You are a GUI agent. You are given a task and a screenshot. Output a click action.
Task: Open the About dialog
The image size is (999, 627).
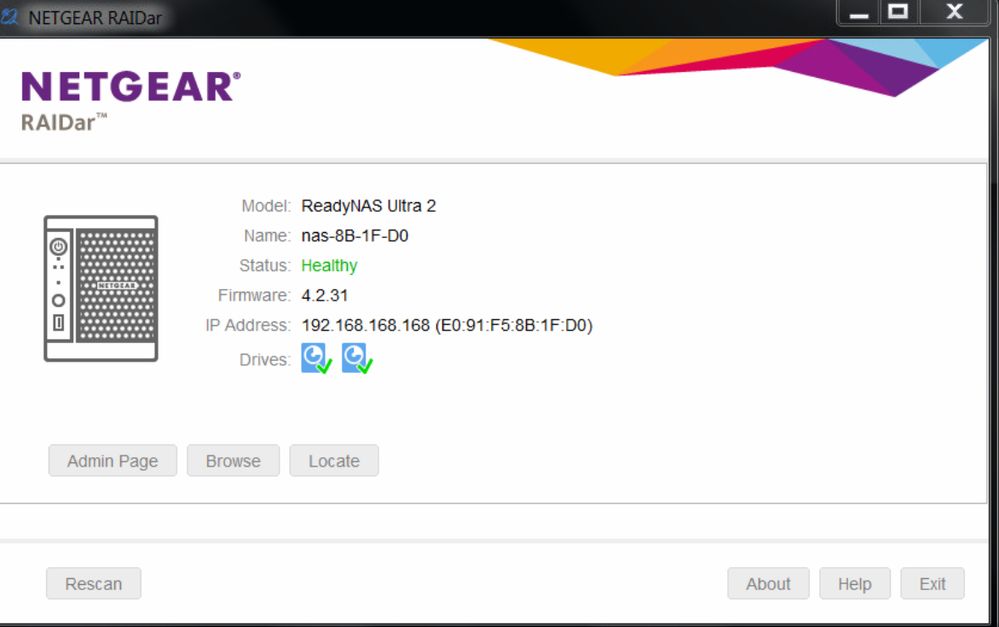(768, 584)
